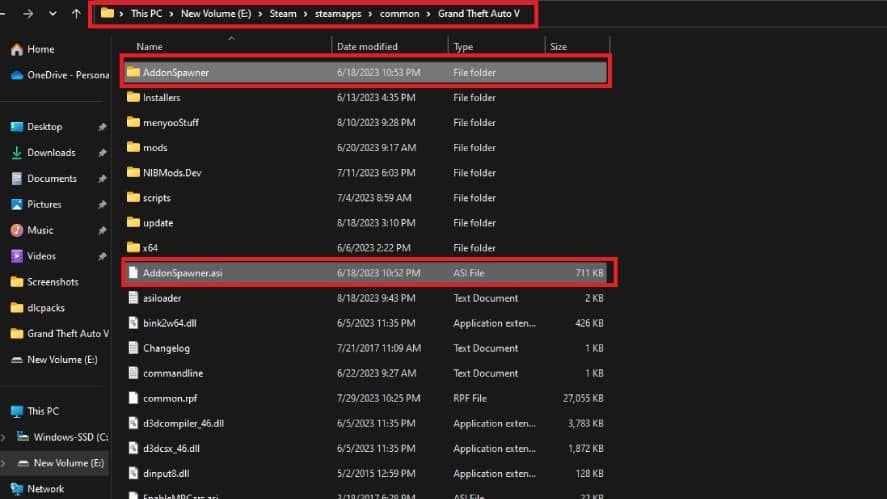Select the update folder icon
The width and height of the screenshot is (887, 499).
point(133,222)
